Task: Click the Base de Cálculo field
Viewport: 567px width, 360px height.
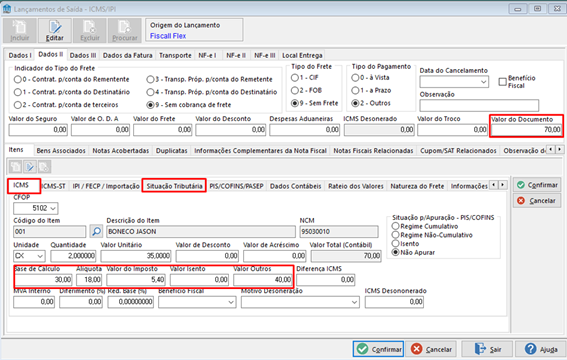Action: (43, 280)
